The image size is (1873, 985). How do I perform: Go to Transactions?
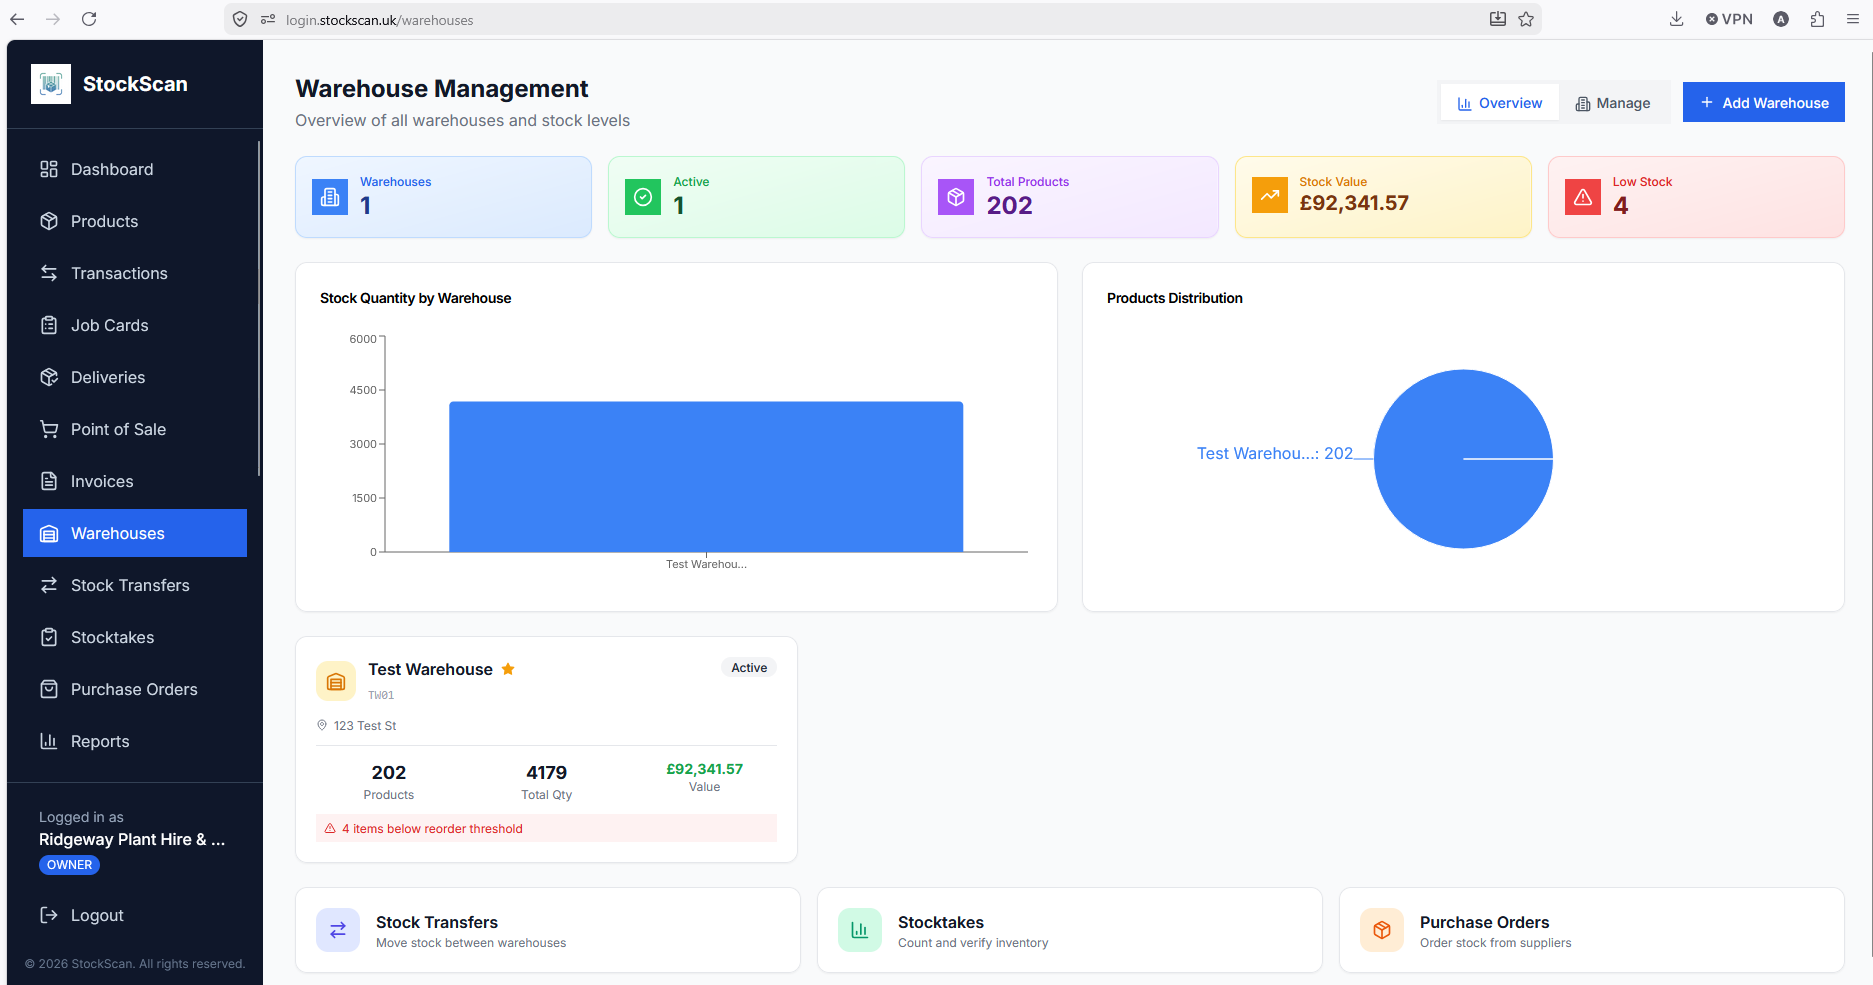[135, 273]
